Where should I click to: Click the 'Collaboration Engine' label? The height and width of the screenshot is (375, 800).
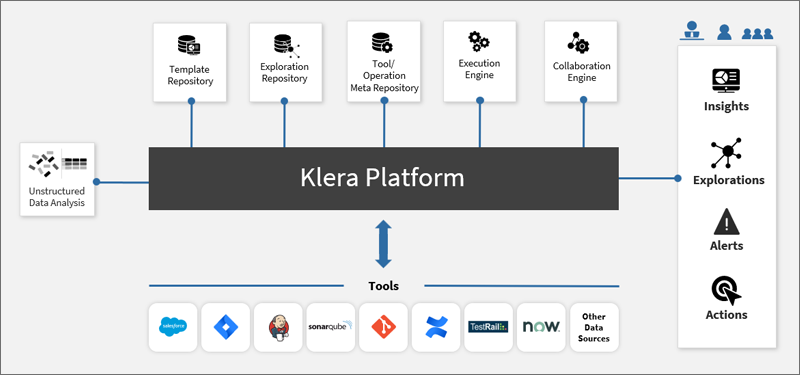click(582, 72)
